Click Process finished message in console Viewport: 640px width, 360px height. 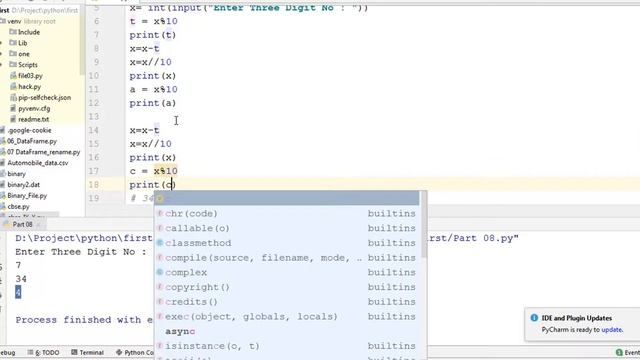[84, 320]
